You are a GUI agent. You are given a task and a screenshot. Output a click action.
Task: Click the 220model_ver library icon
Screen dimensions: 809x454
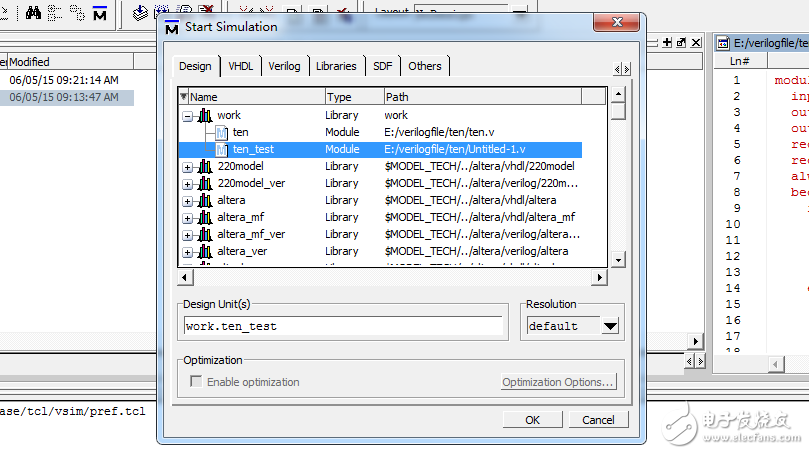tap(205, 183)
